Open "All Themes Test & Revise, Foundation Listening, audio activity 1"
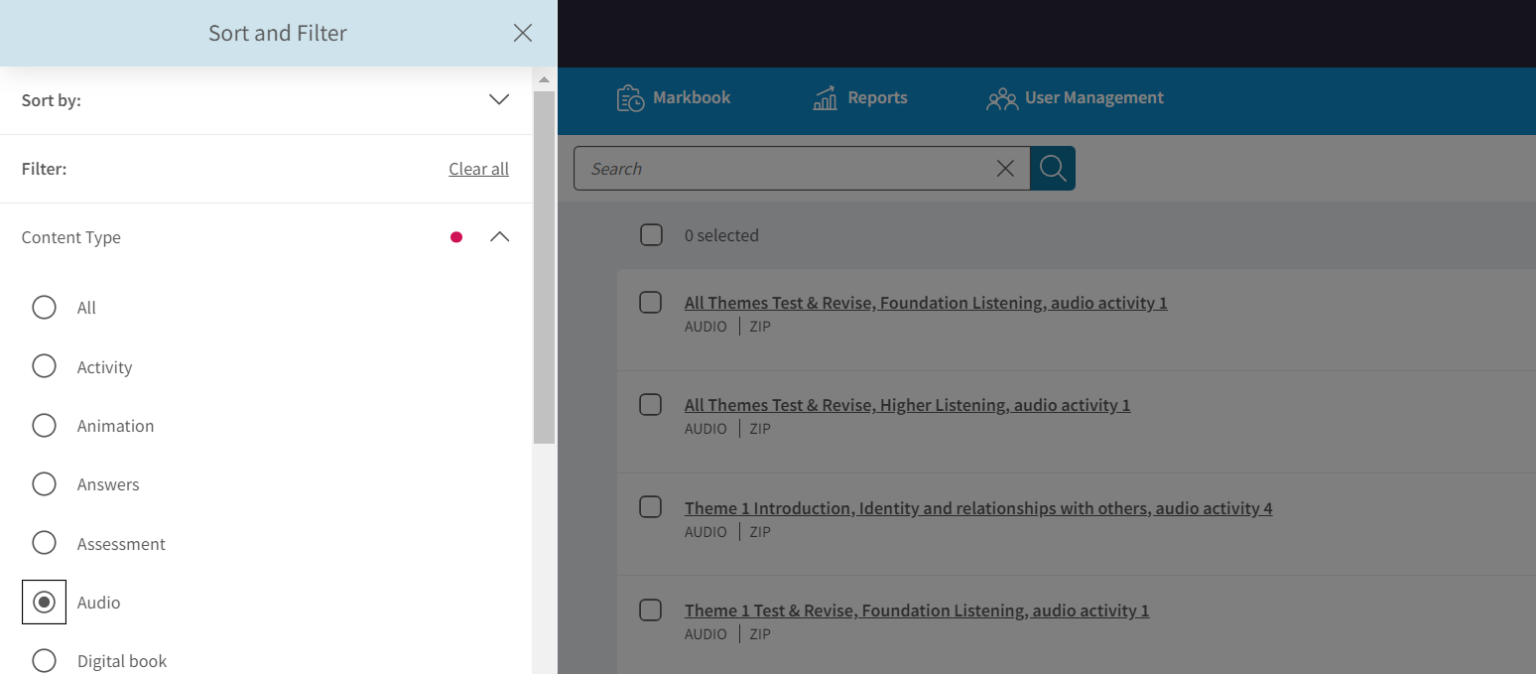 pos(925,302)
